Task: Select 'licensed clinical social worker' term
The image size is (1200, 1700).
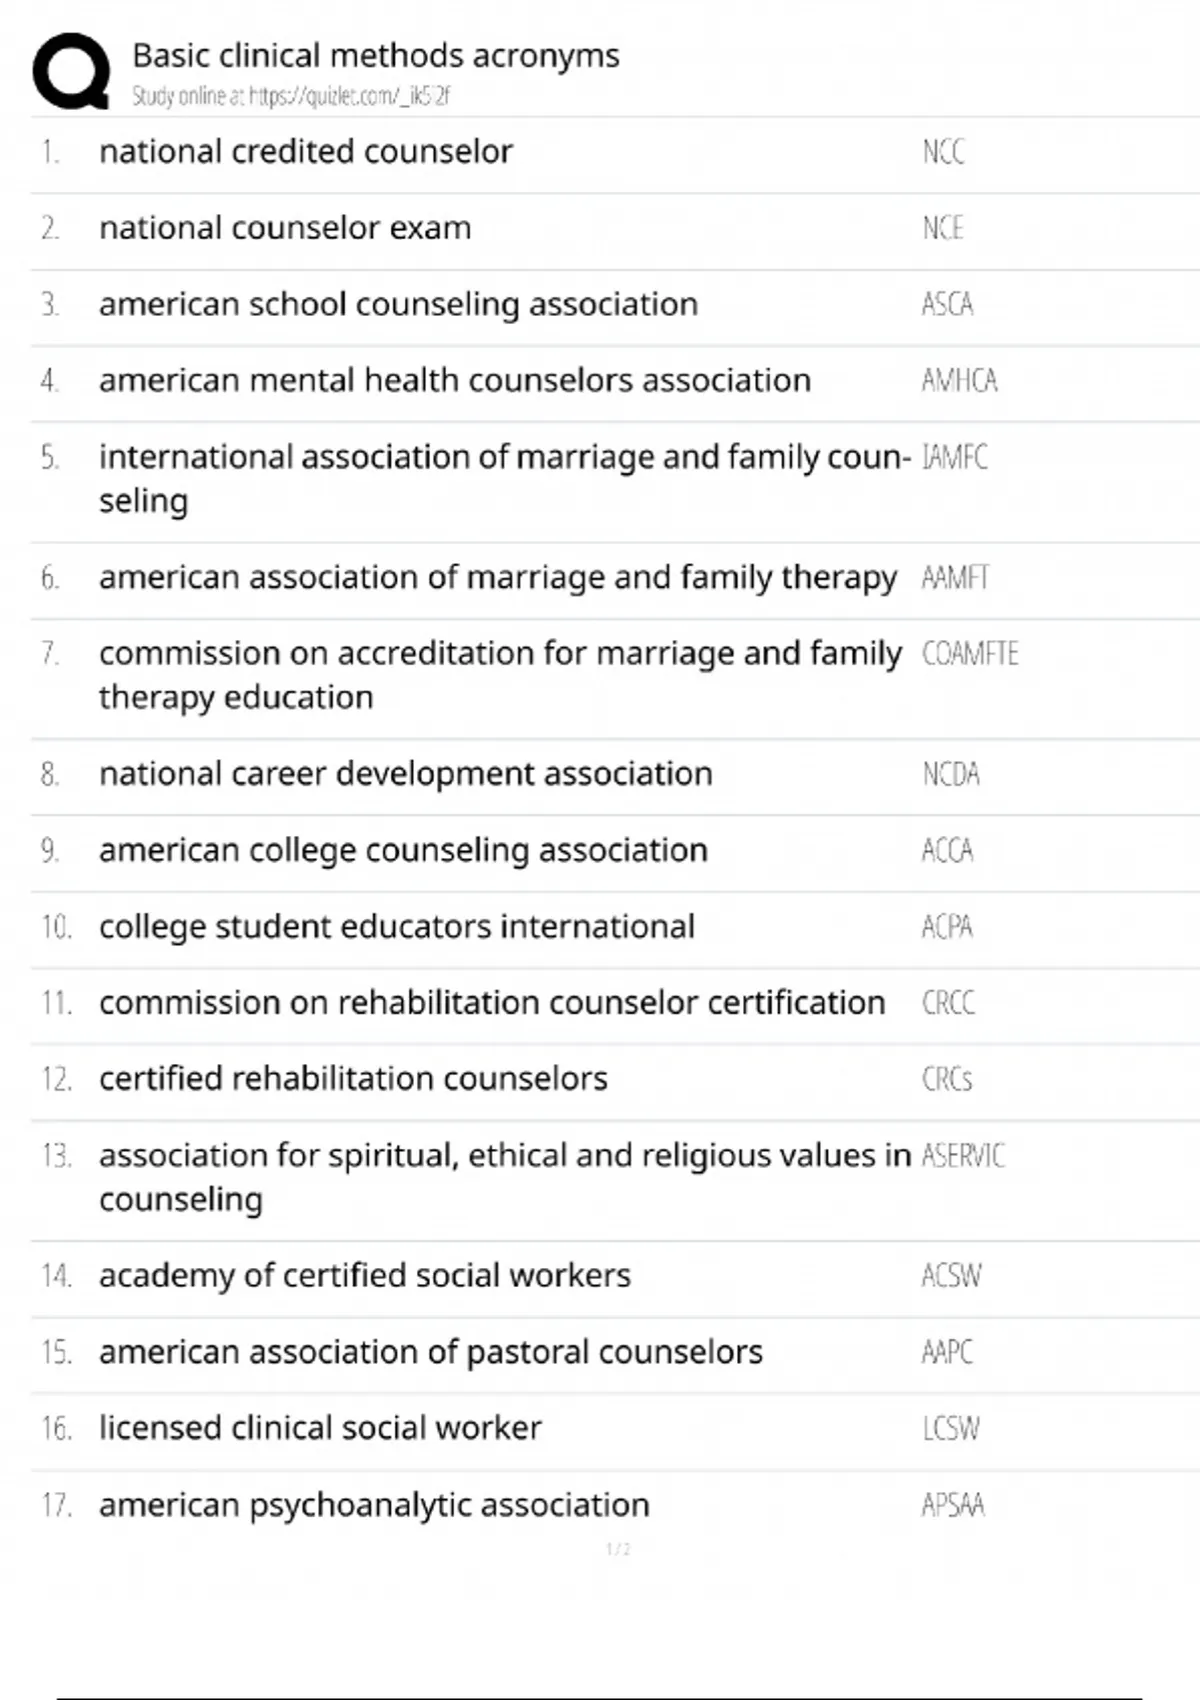Action: pos(320,1428)
